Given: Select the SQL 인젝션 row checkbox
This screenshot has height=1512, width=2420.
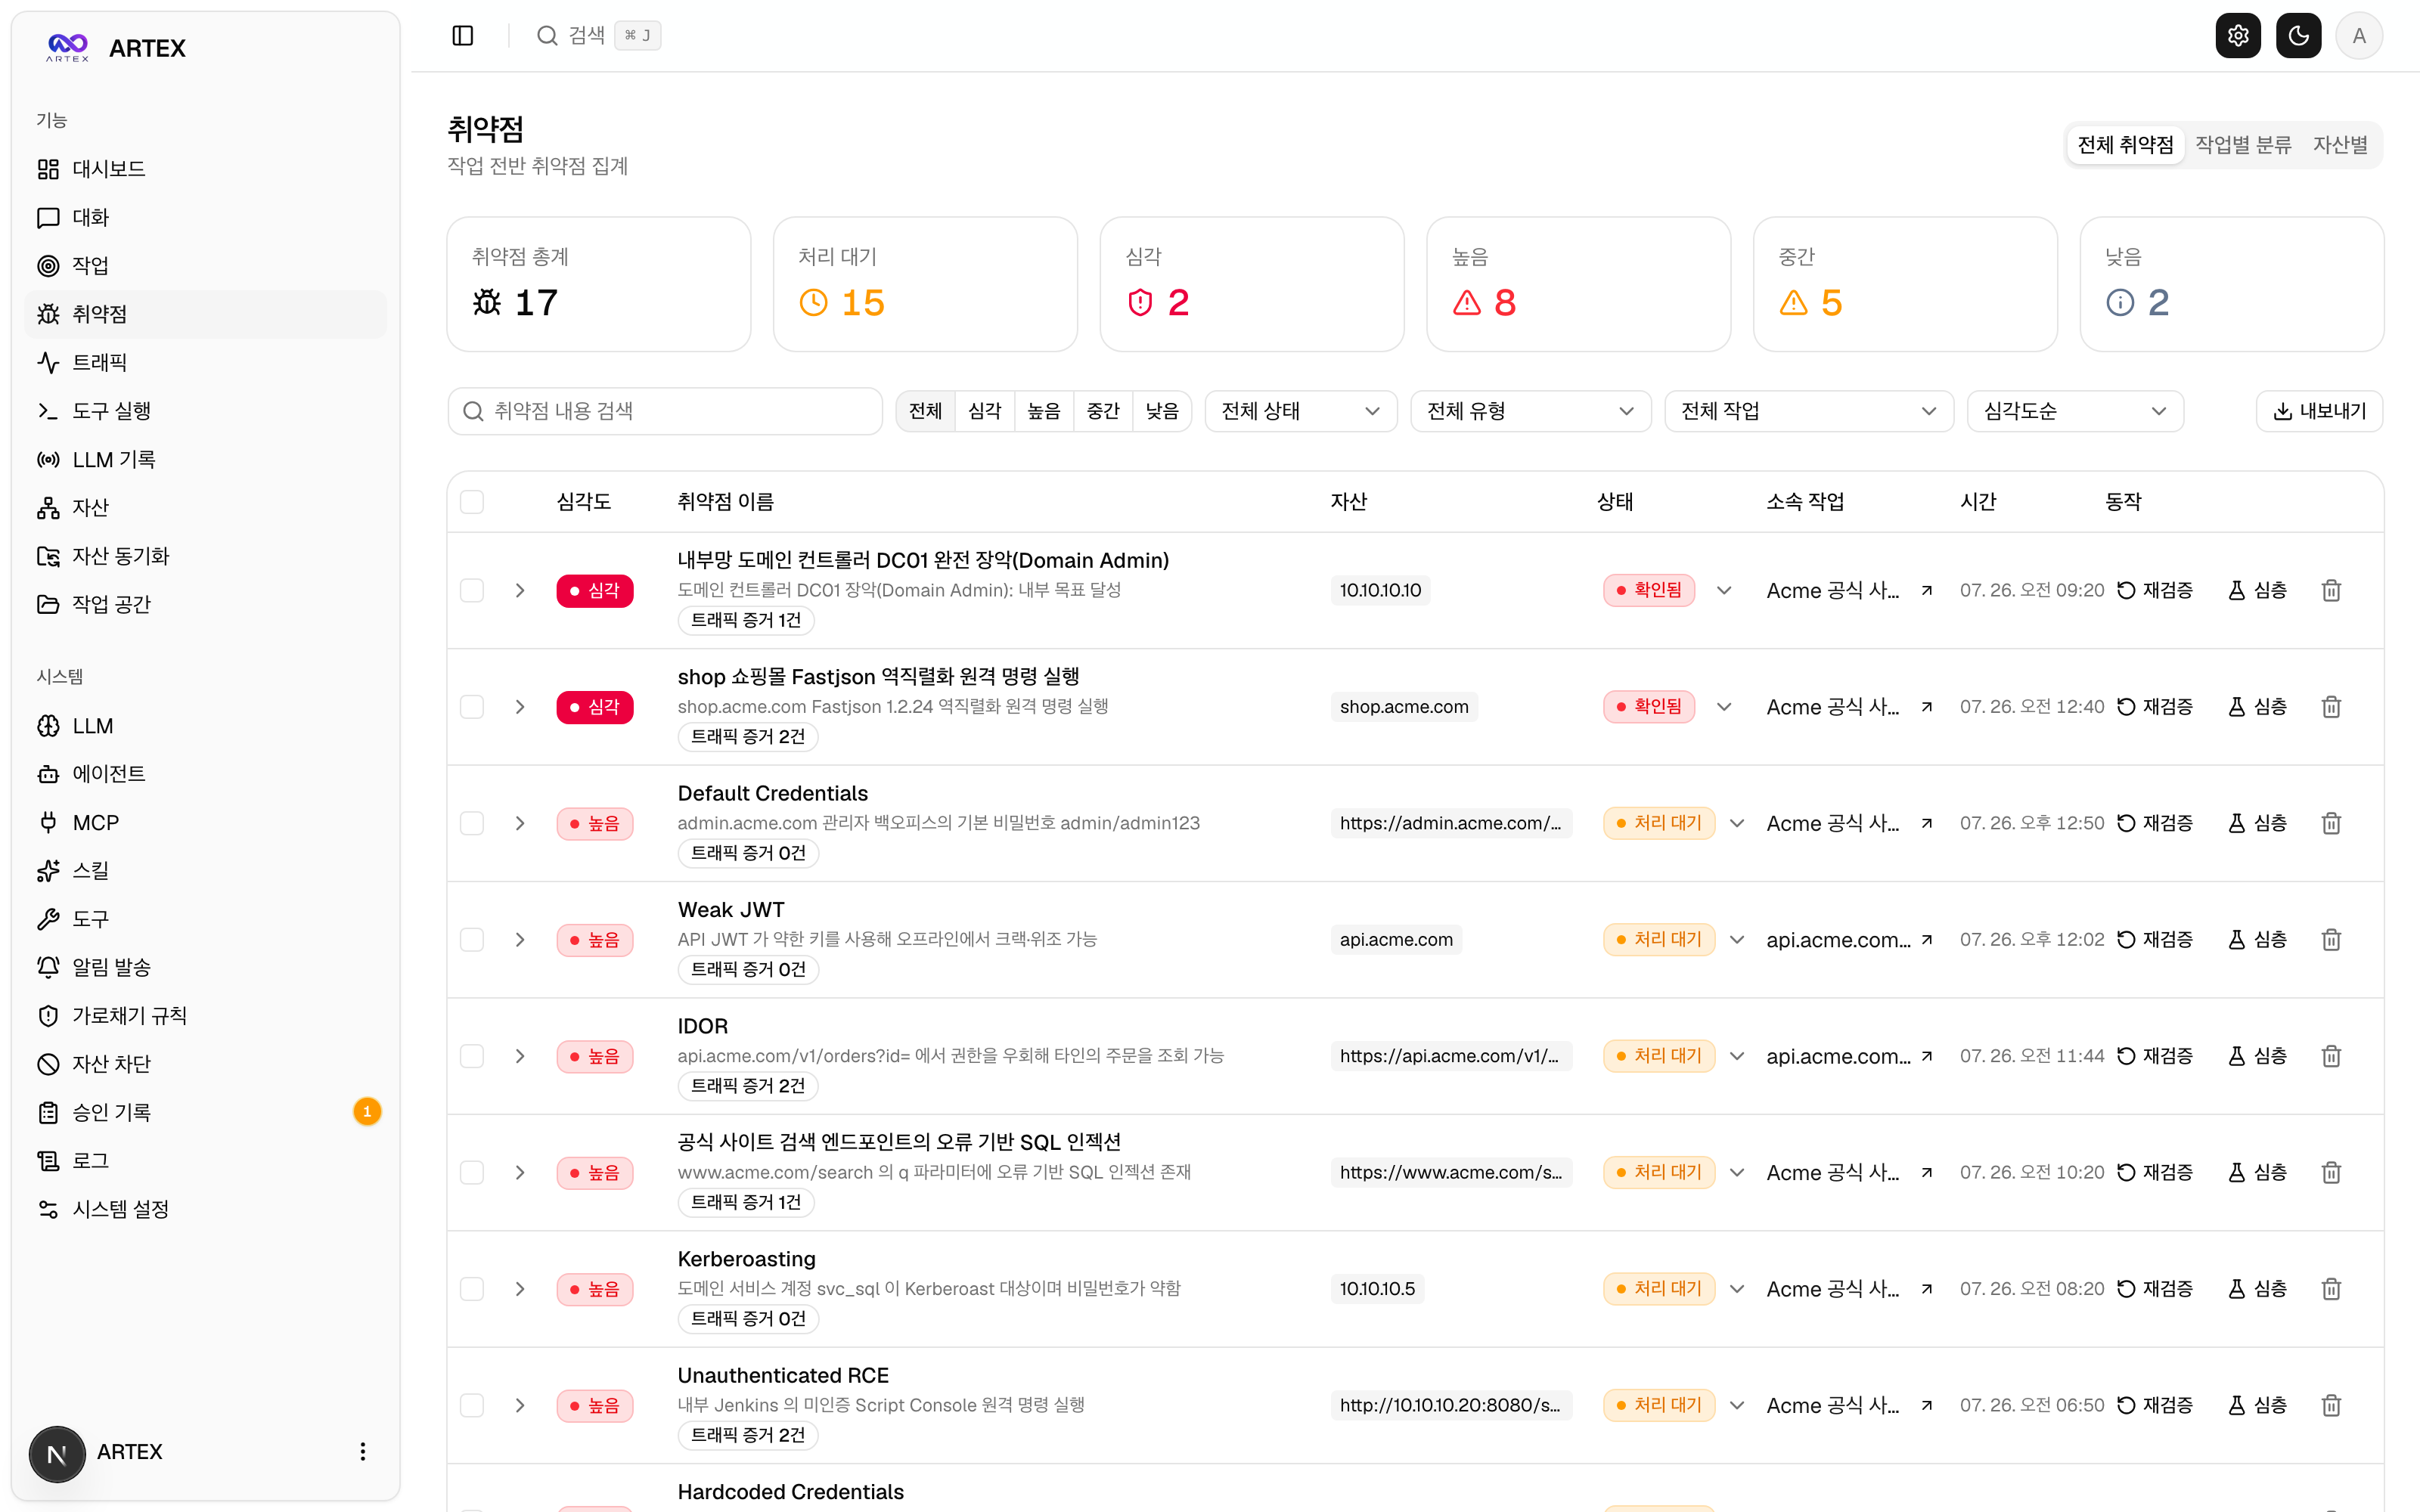Looking at the screenshot, I should click(472, 1172).
